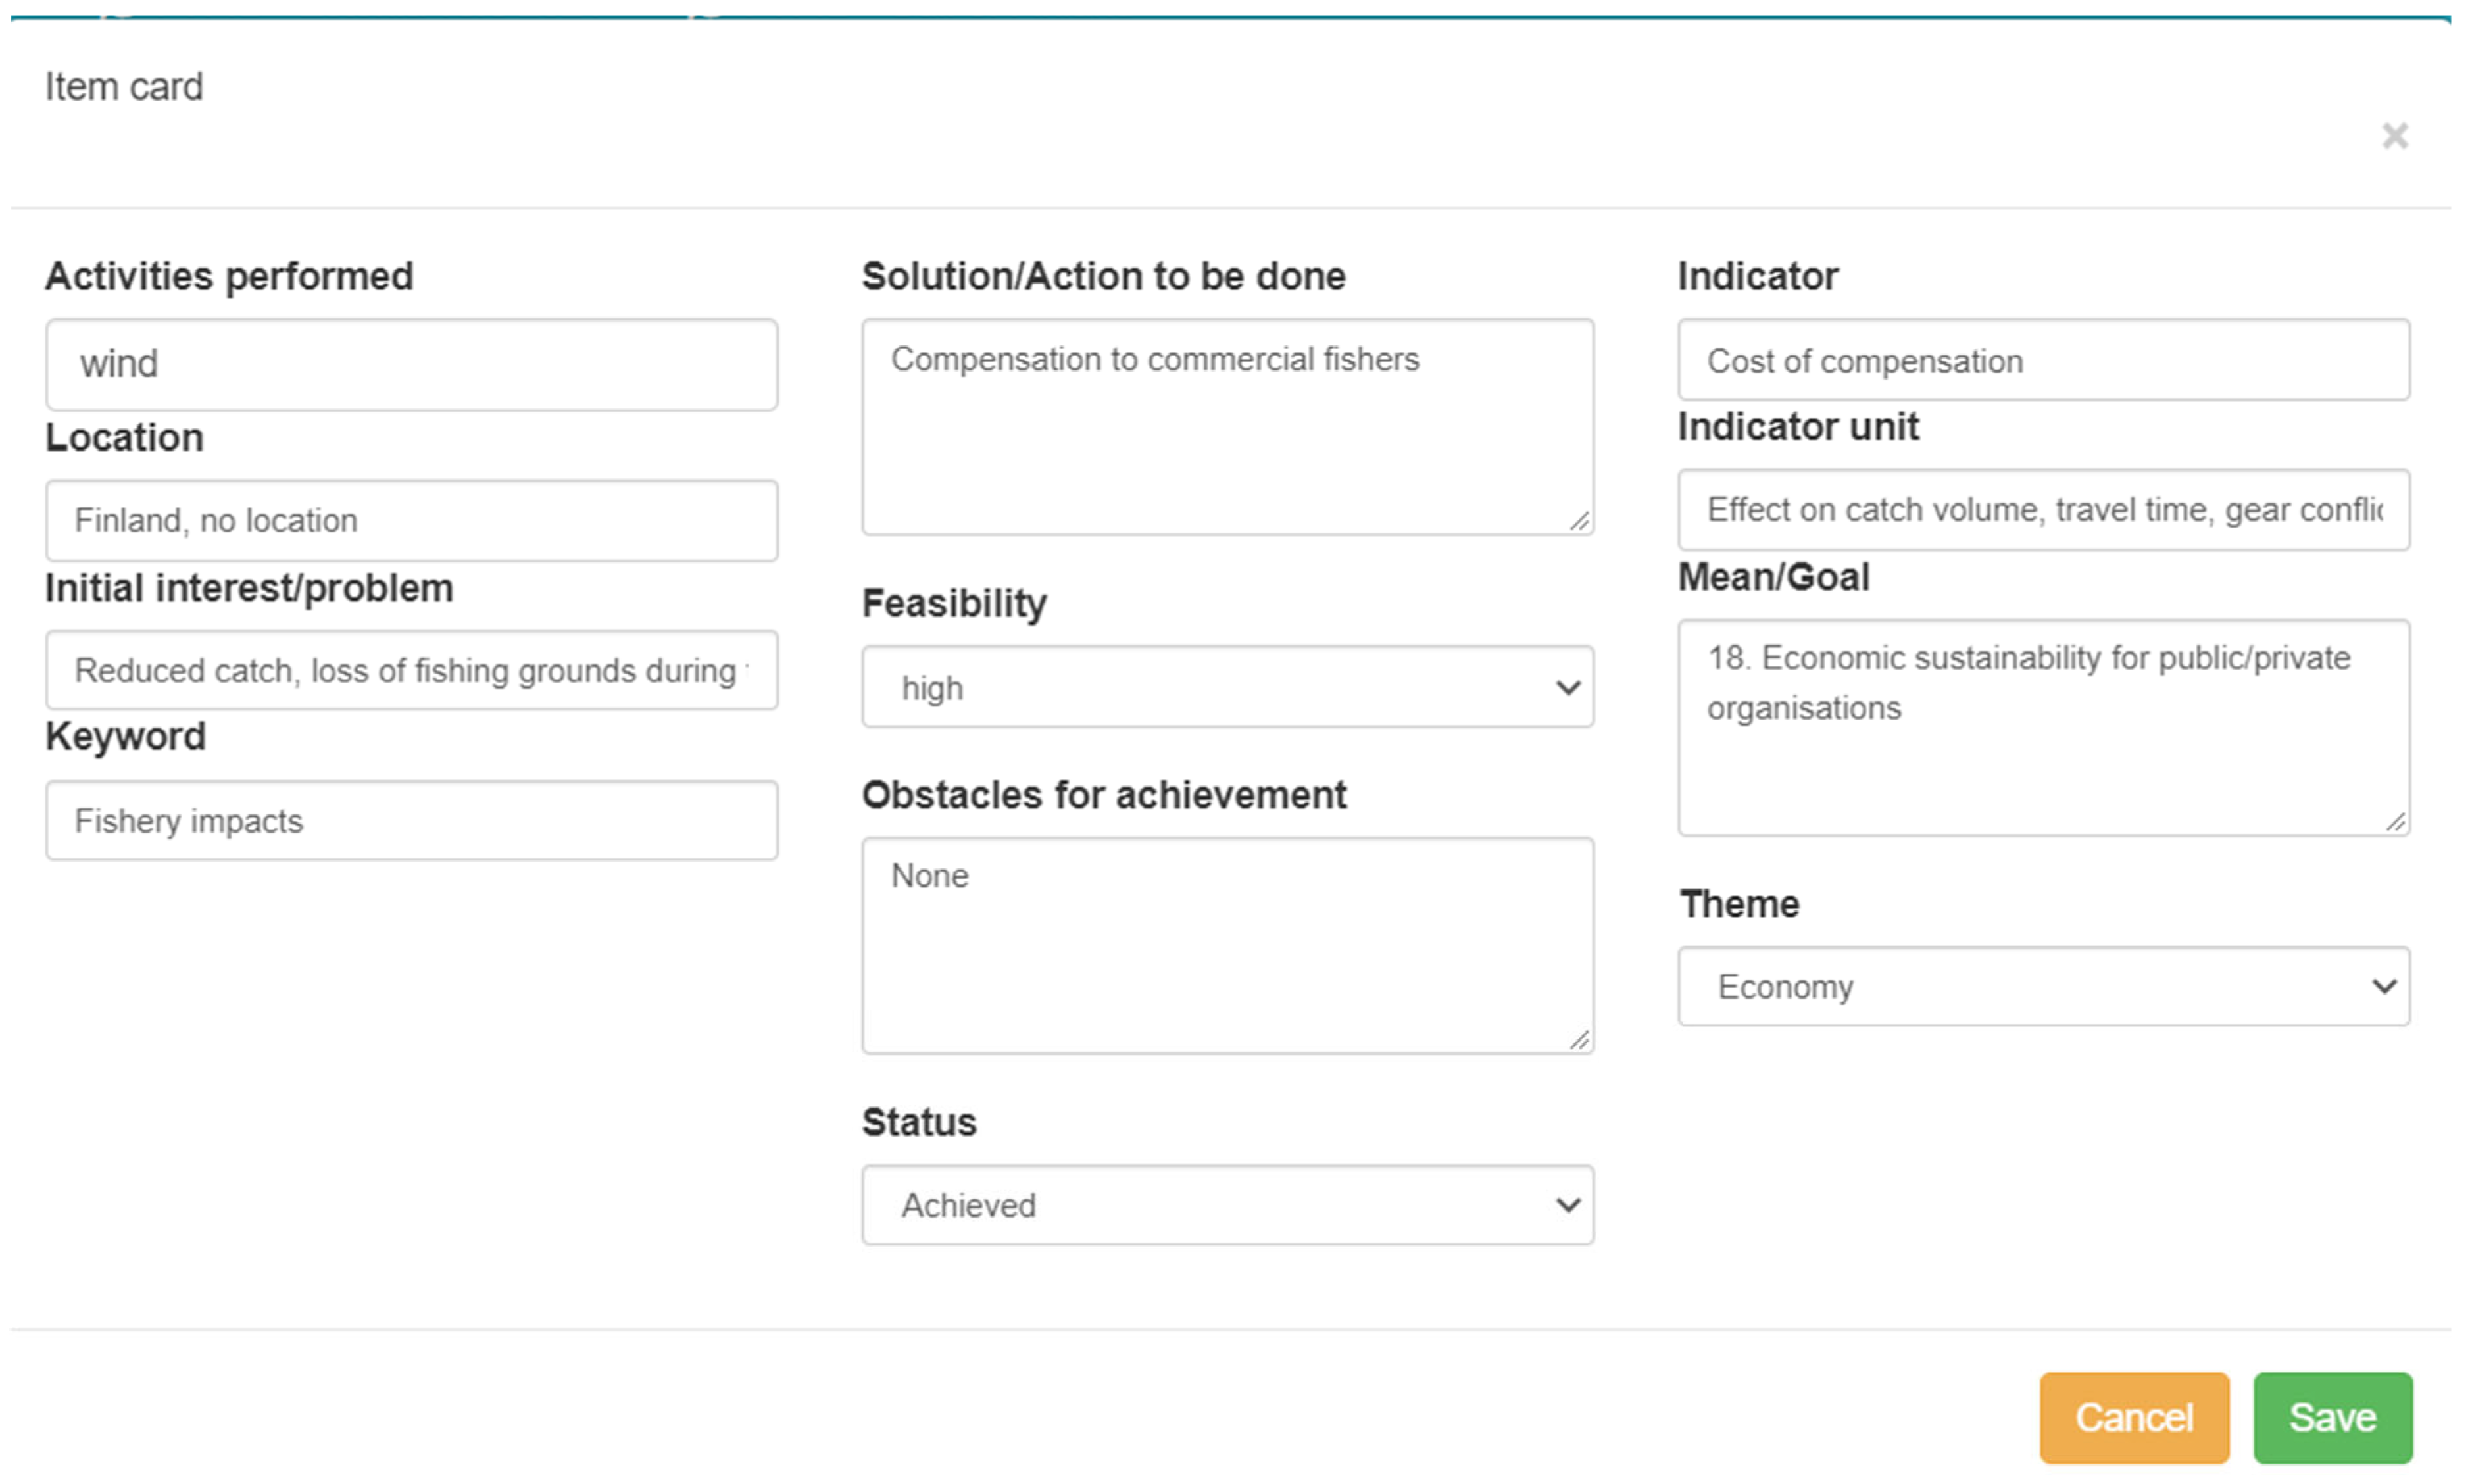Open the Status dropdown showing Achieved
Image resolution: width=2470 pixels, height=1484 pixels.
(1226, 1204)
